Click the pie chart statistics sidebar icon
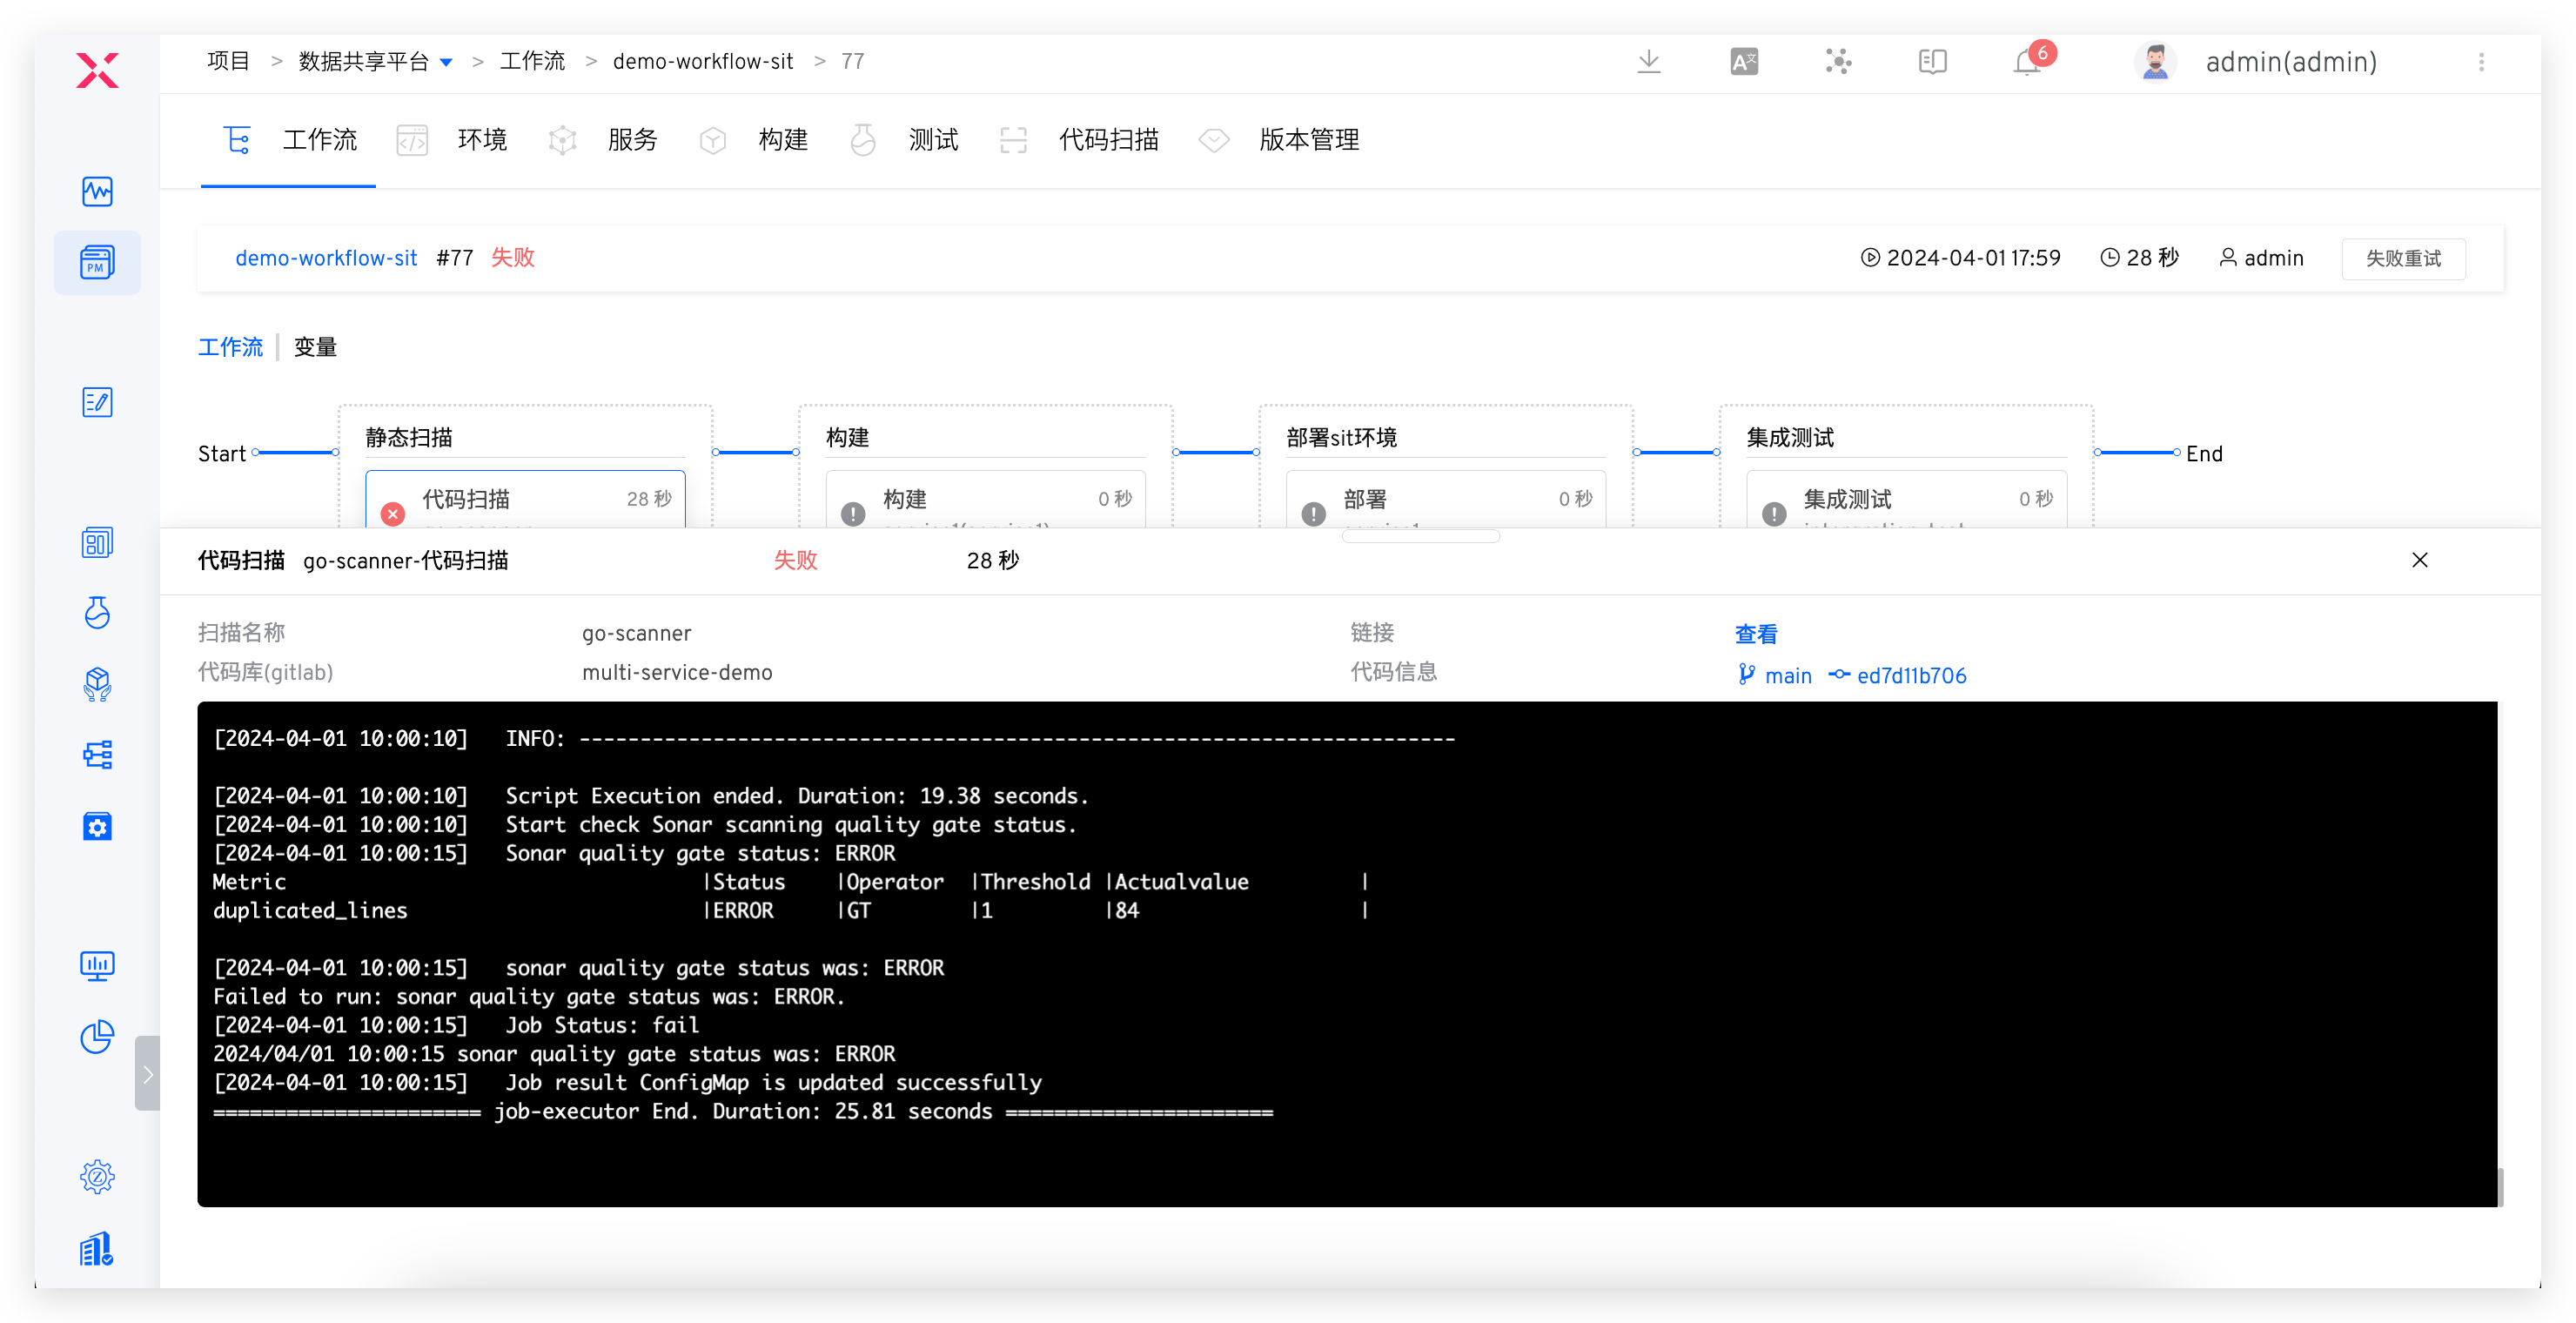 tap(97, 1037)
